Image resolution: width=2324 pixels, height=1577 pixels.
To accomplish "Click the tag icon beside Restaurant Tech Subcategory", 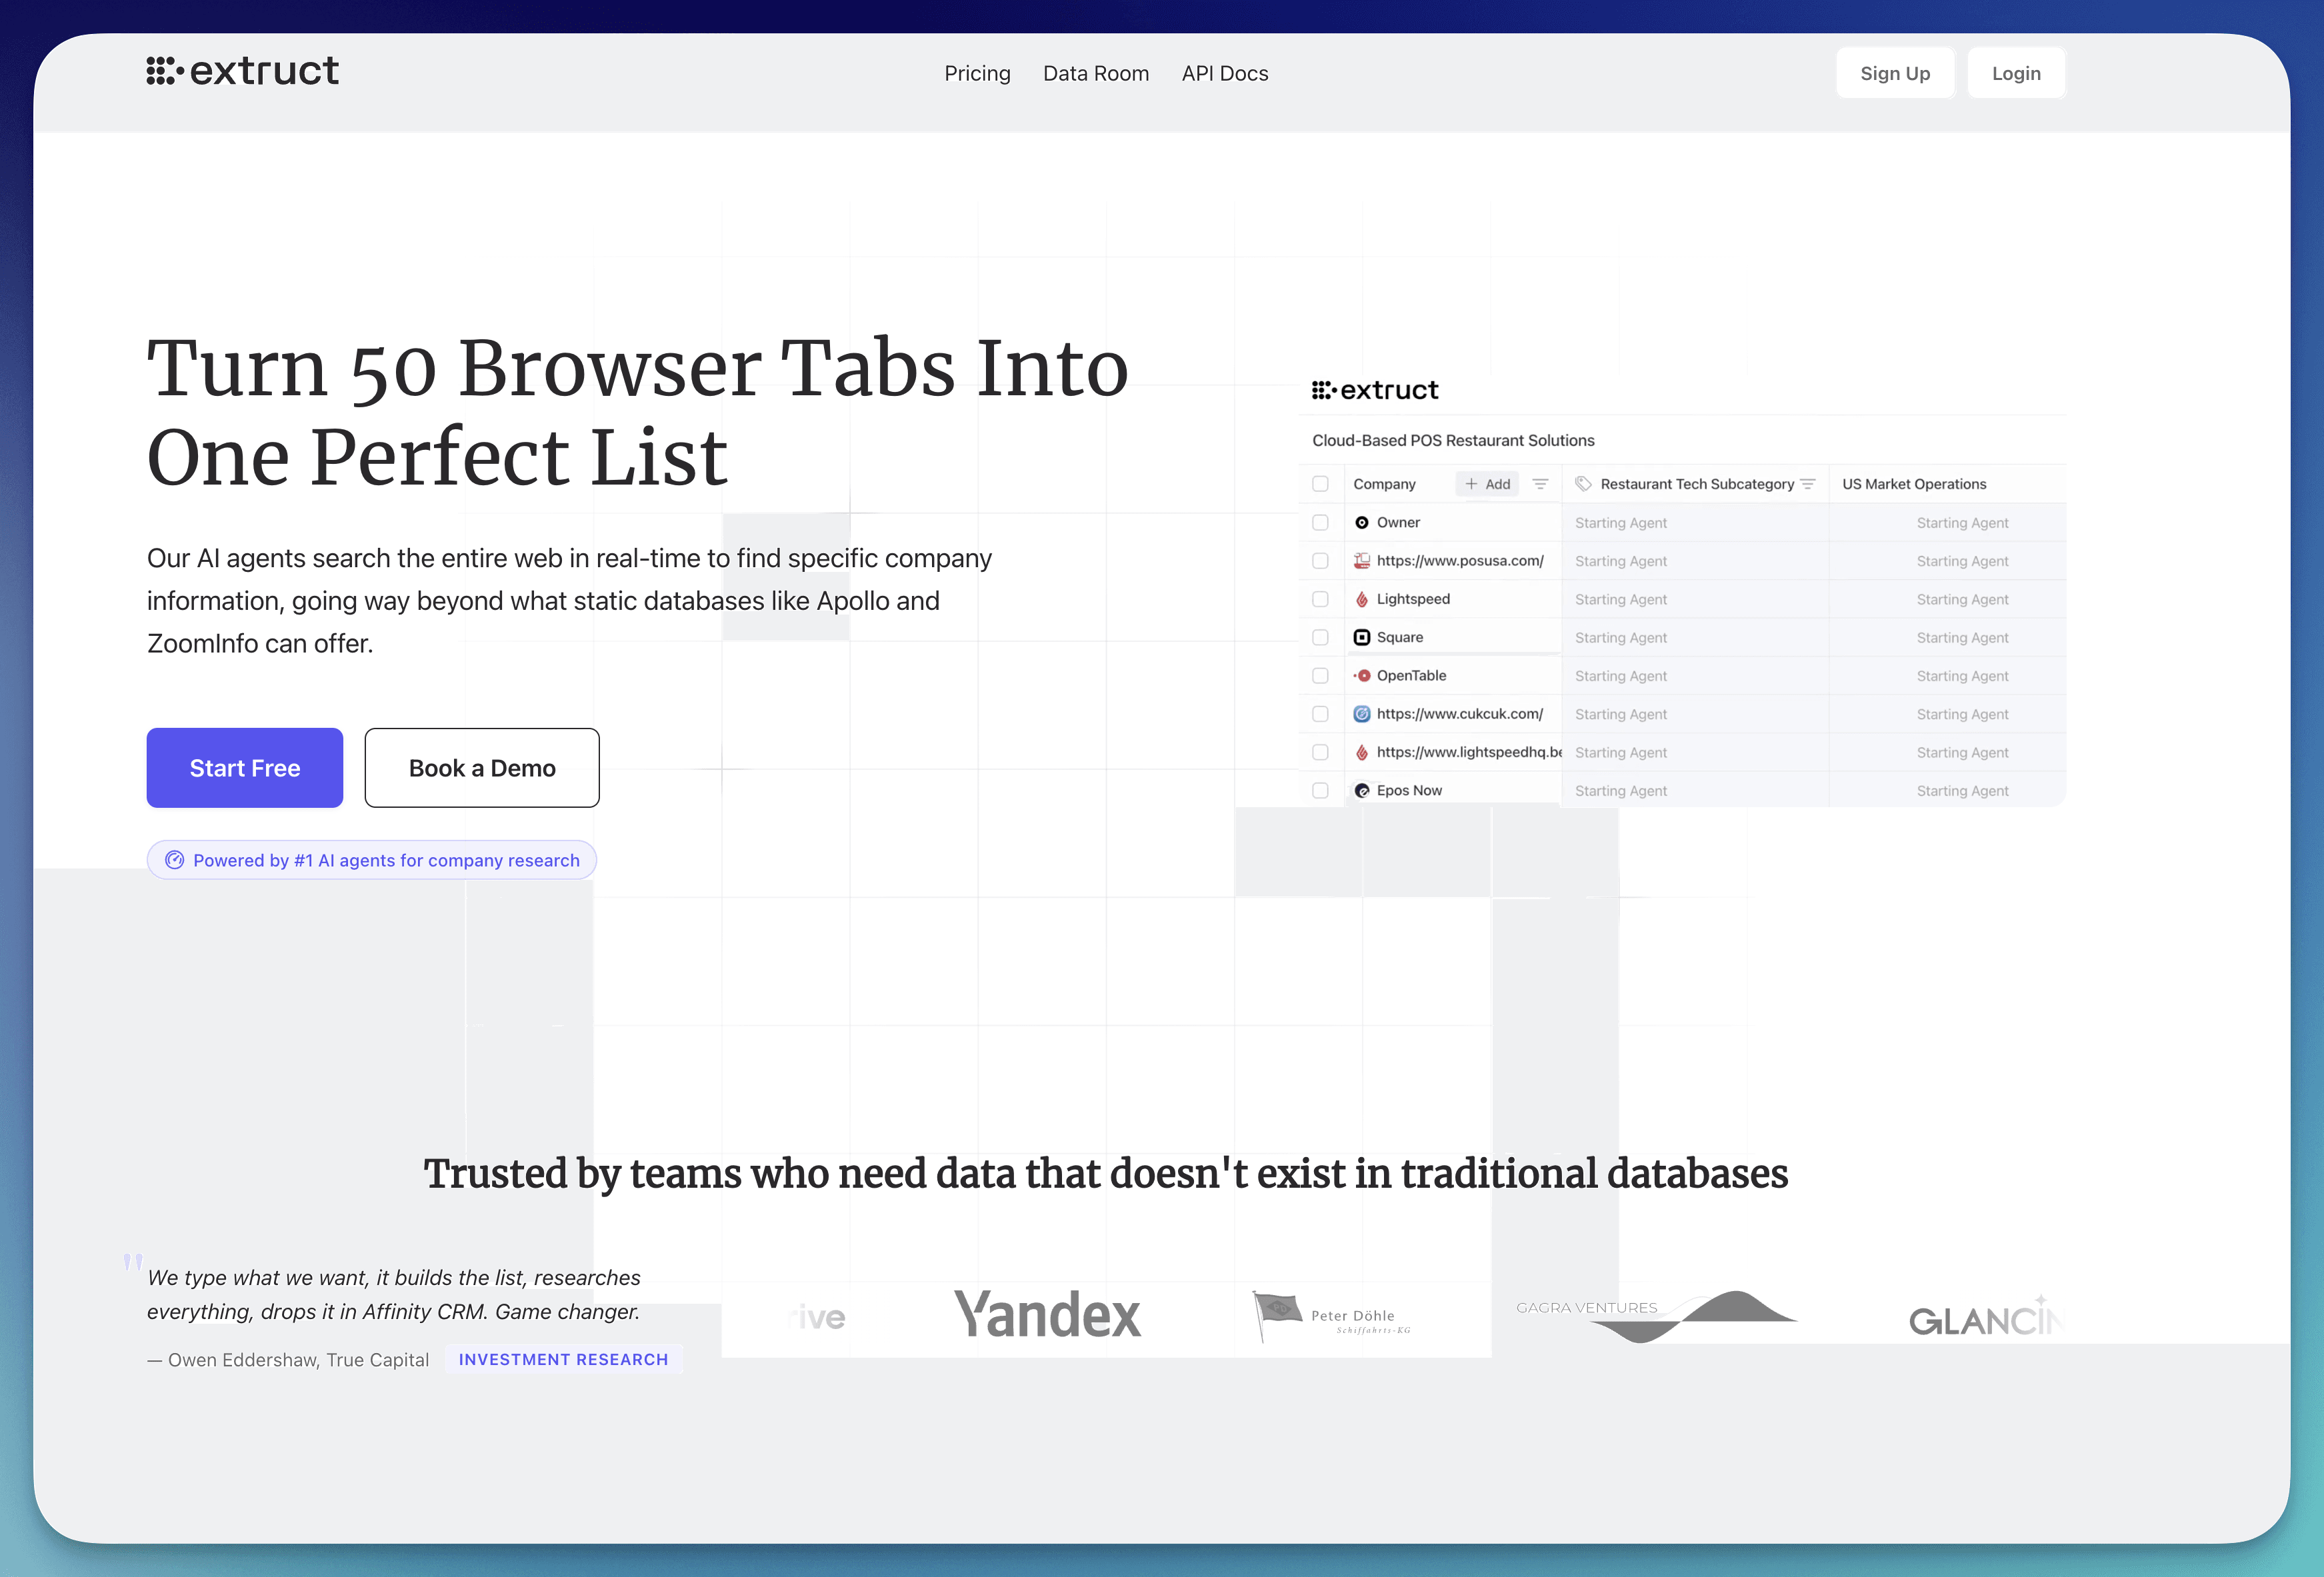I will pyautogui.click(x=1582, y=484).
